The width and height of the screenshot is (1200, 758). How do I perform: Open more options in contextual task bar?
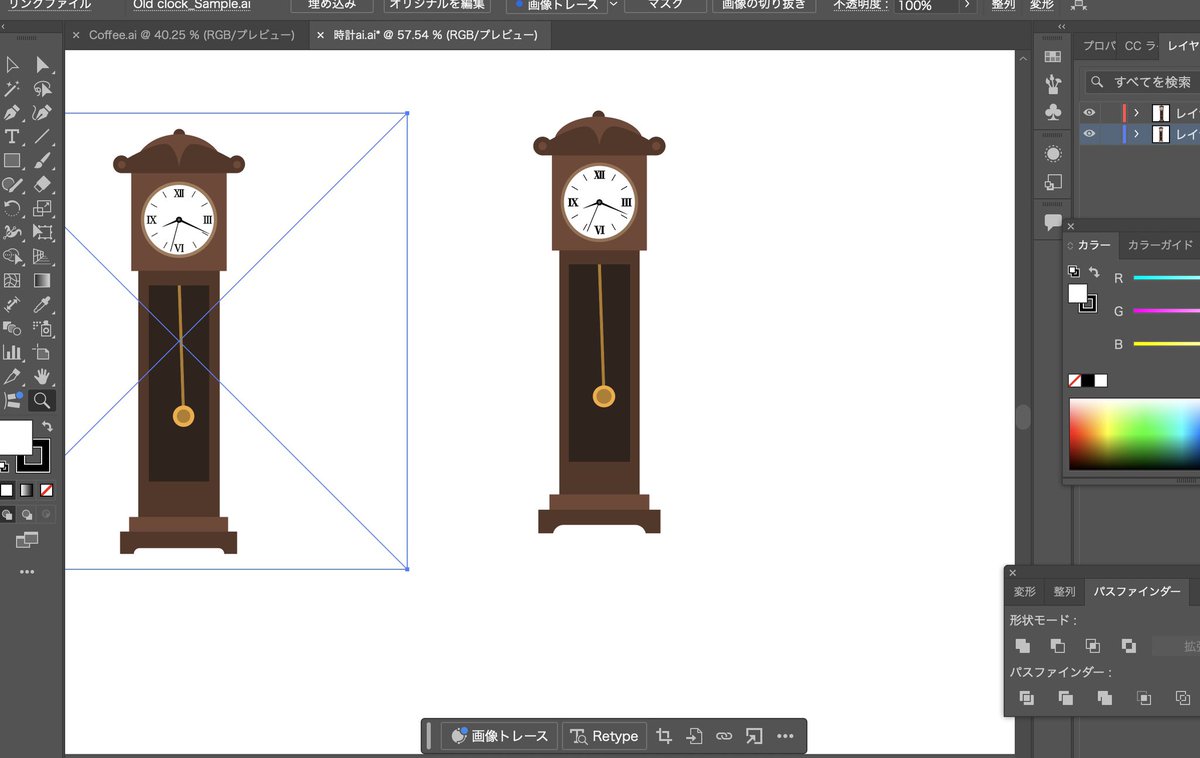click(785, 736)
